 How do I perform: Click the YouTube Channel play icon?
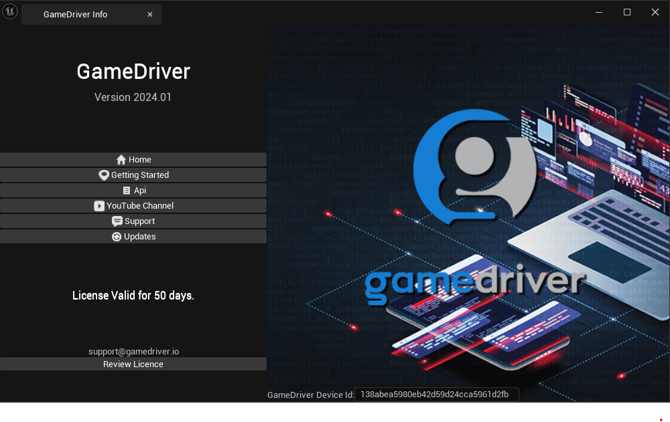tap(99, 206)
